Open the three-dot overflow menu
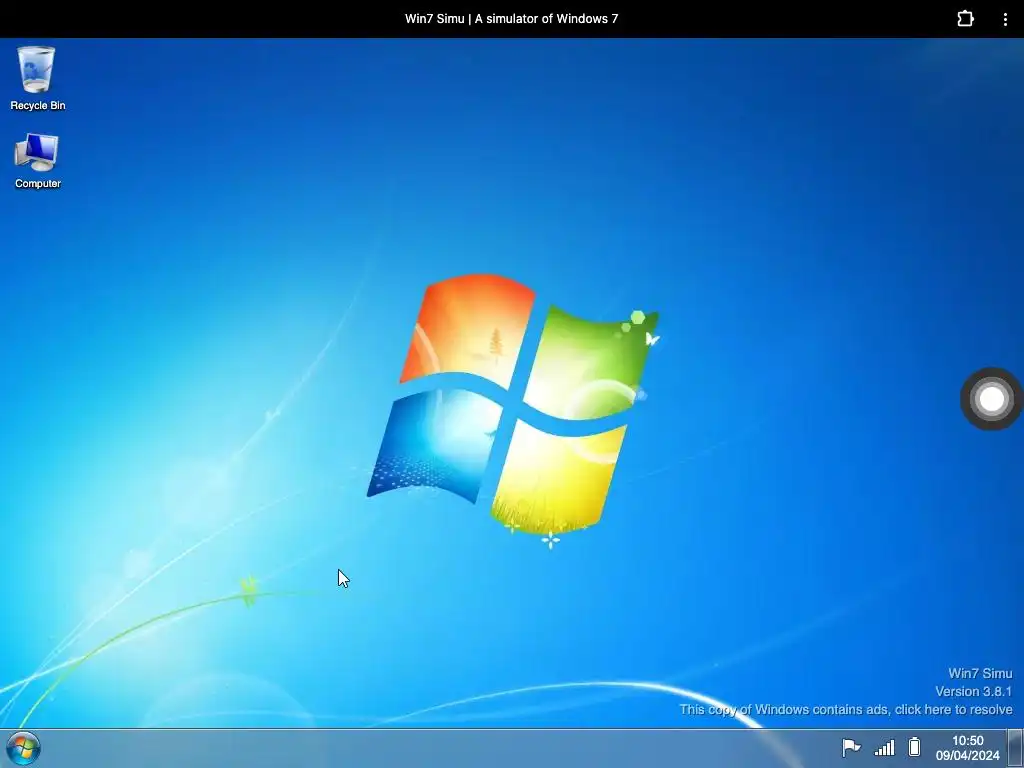Image resolution: width=1024 pixels, height=768 pixels. click(x=1005, y=19)
